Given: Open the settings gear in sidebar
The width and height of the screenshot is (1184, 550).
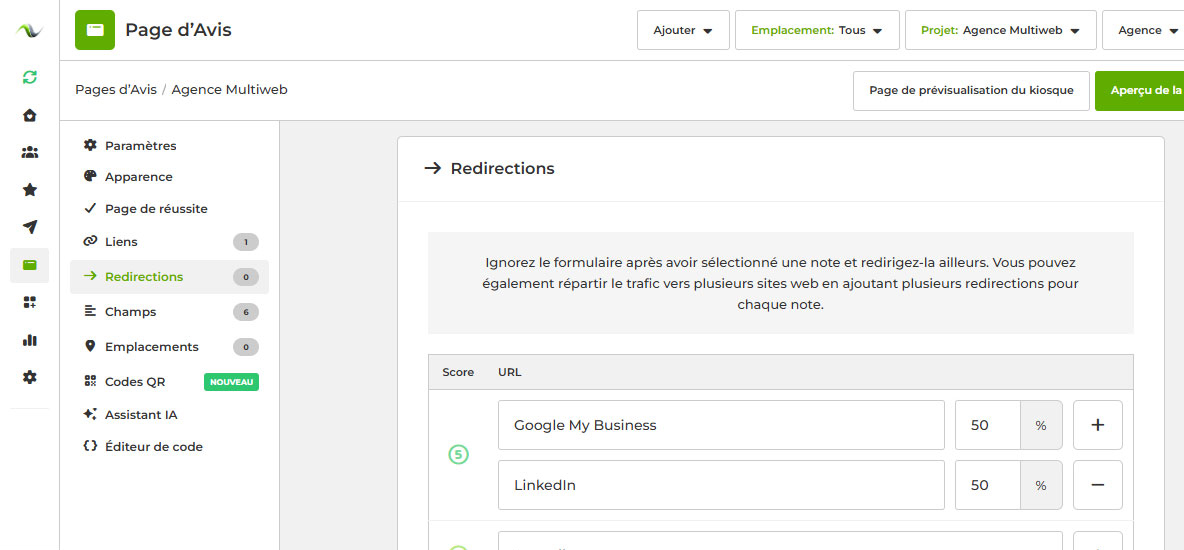Looking at the screenshot, I should (30, 377).
